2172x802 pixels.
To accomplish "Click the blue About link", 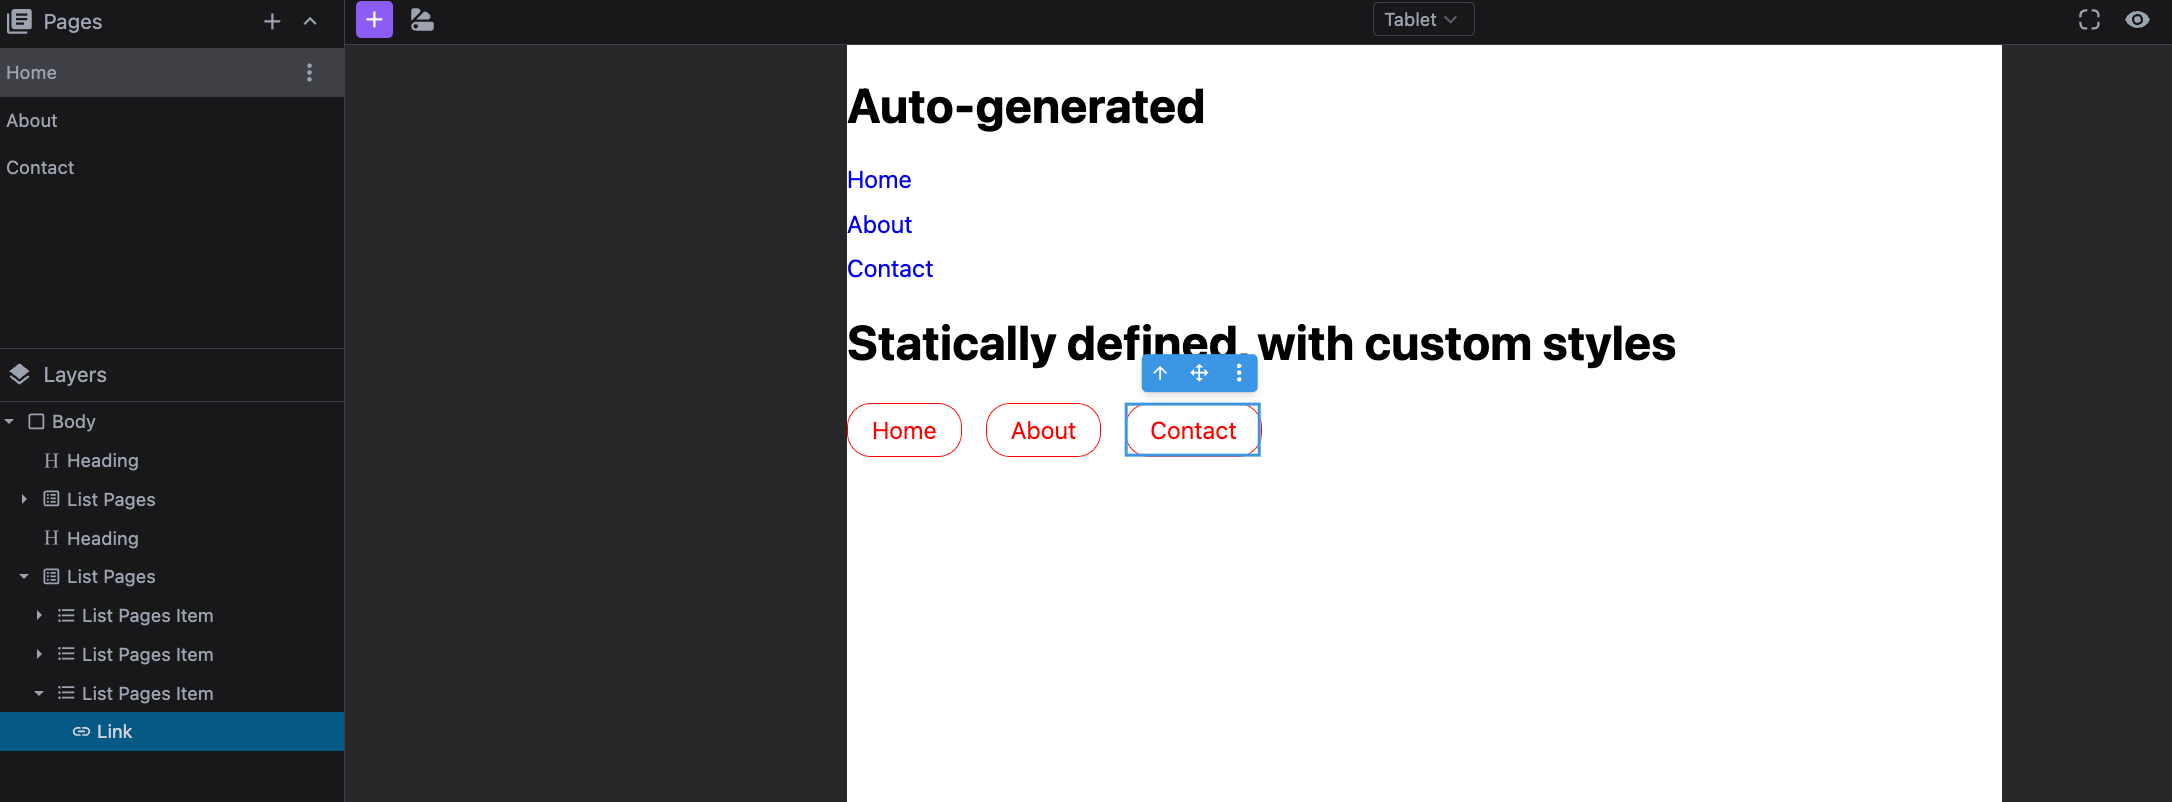I will pos(880,225).
